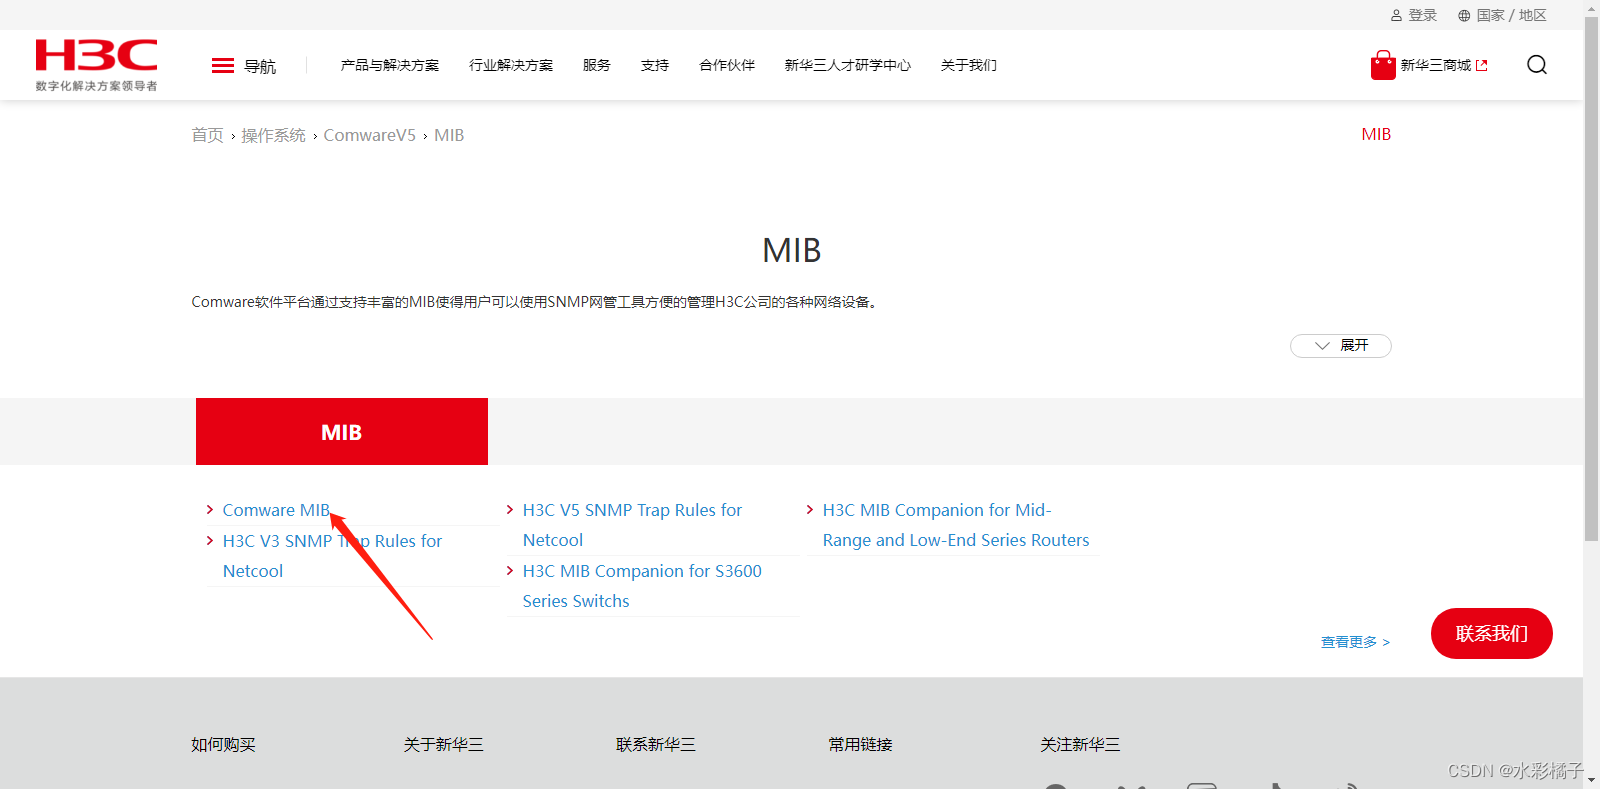Image resolution: width=1600 pixels, height=789 pixels.
Task: Expand description with 展开 button
Action: click(x=1341, y=345)
